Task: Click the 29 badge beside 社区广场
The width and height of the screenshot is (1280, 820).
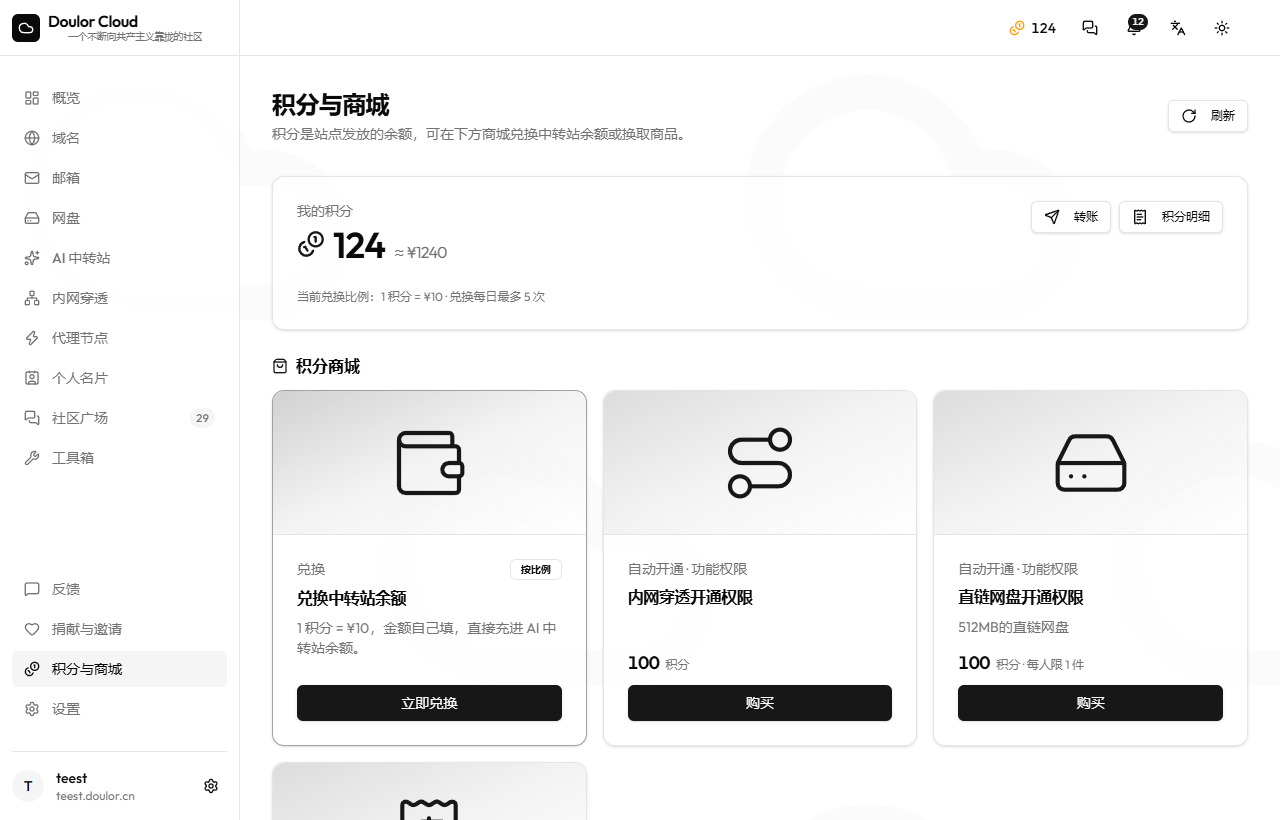Action: [202, 418]
